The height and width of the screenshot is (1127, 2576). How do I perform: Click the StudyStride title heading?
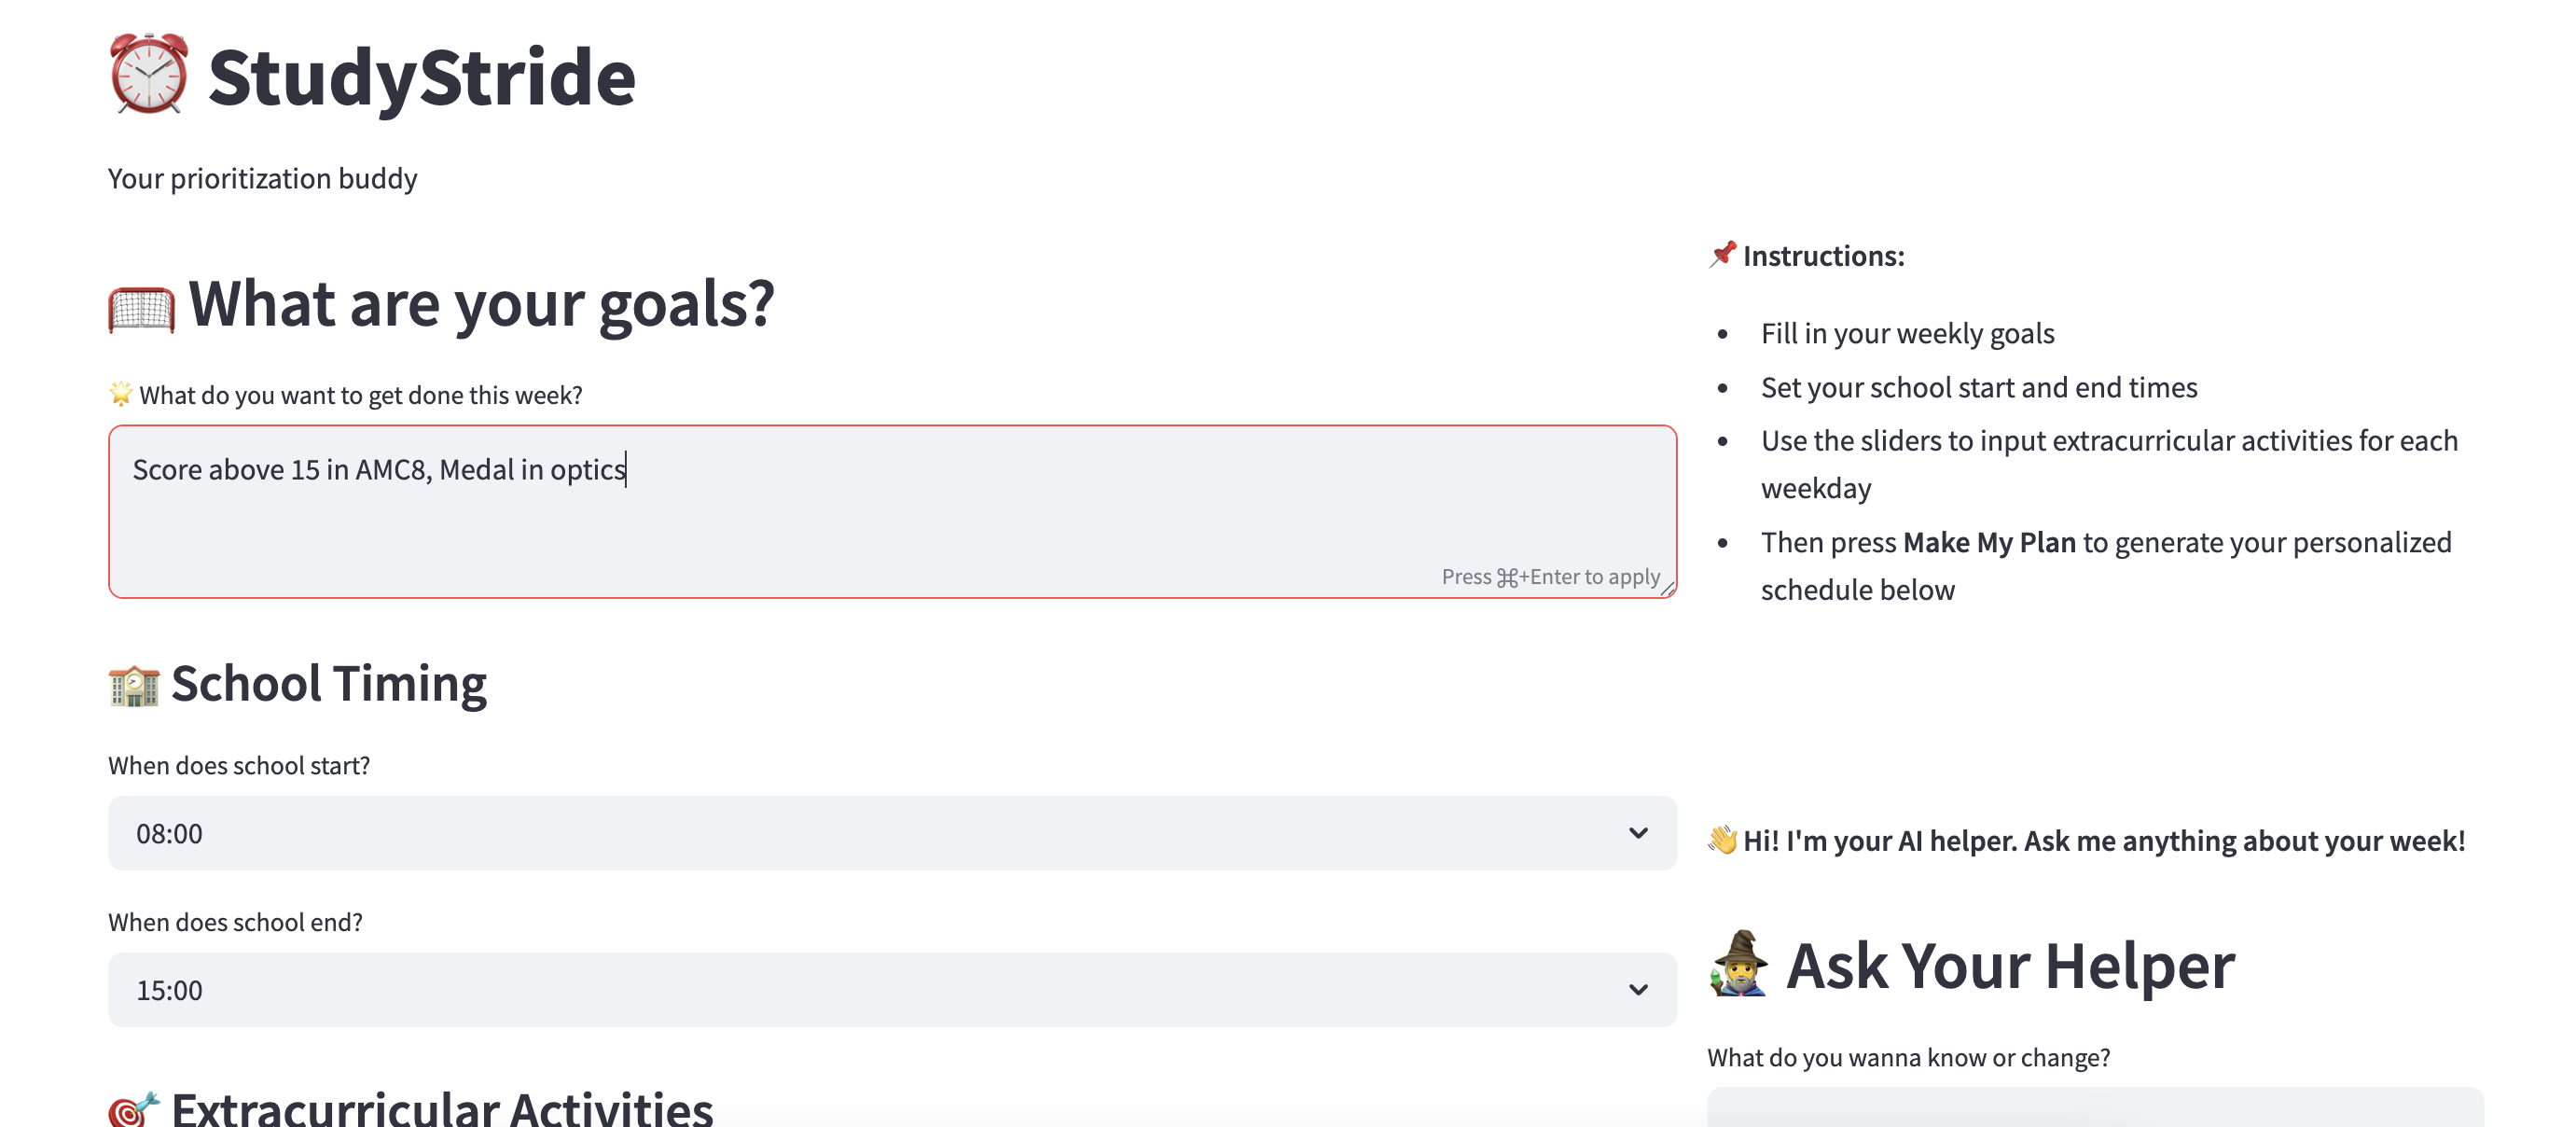(421, 77)
